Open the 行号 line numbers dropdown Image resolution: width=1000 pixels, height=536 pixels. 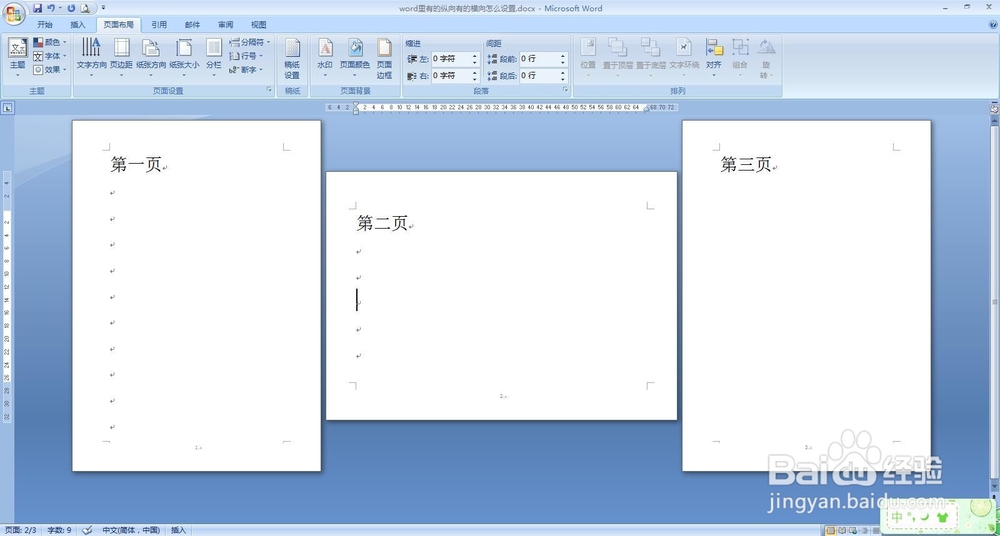pos(246,56)
